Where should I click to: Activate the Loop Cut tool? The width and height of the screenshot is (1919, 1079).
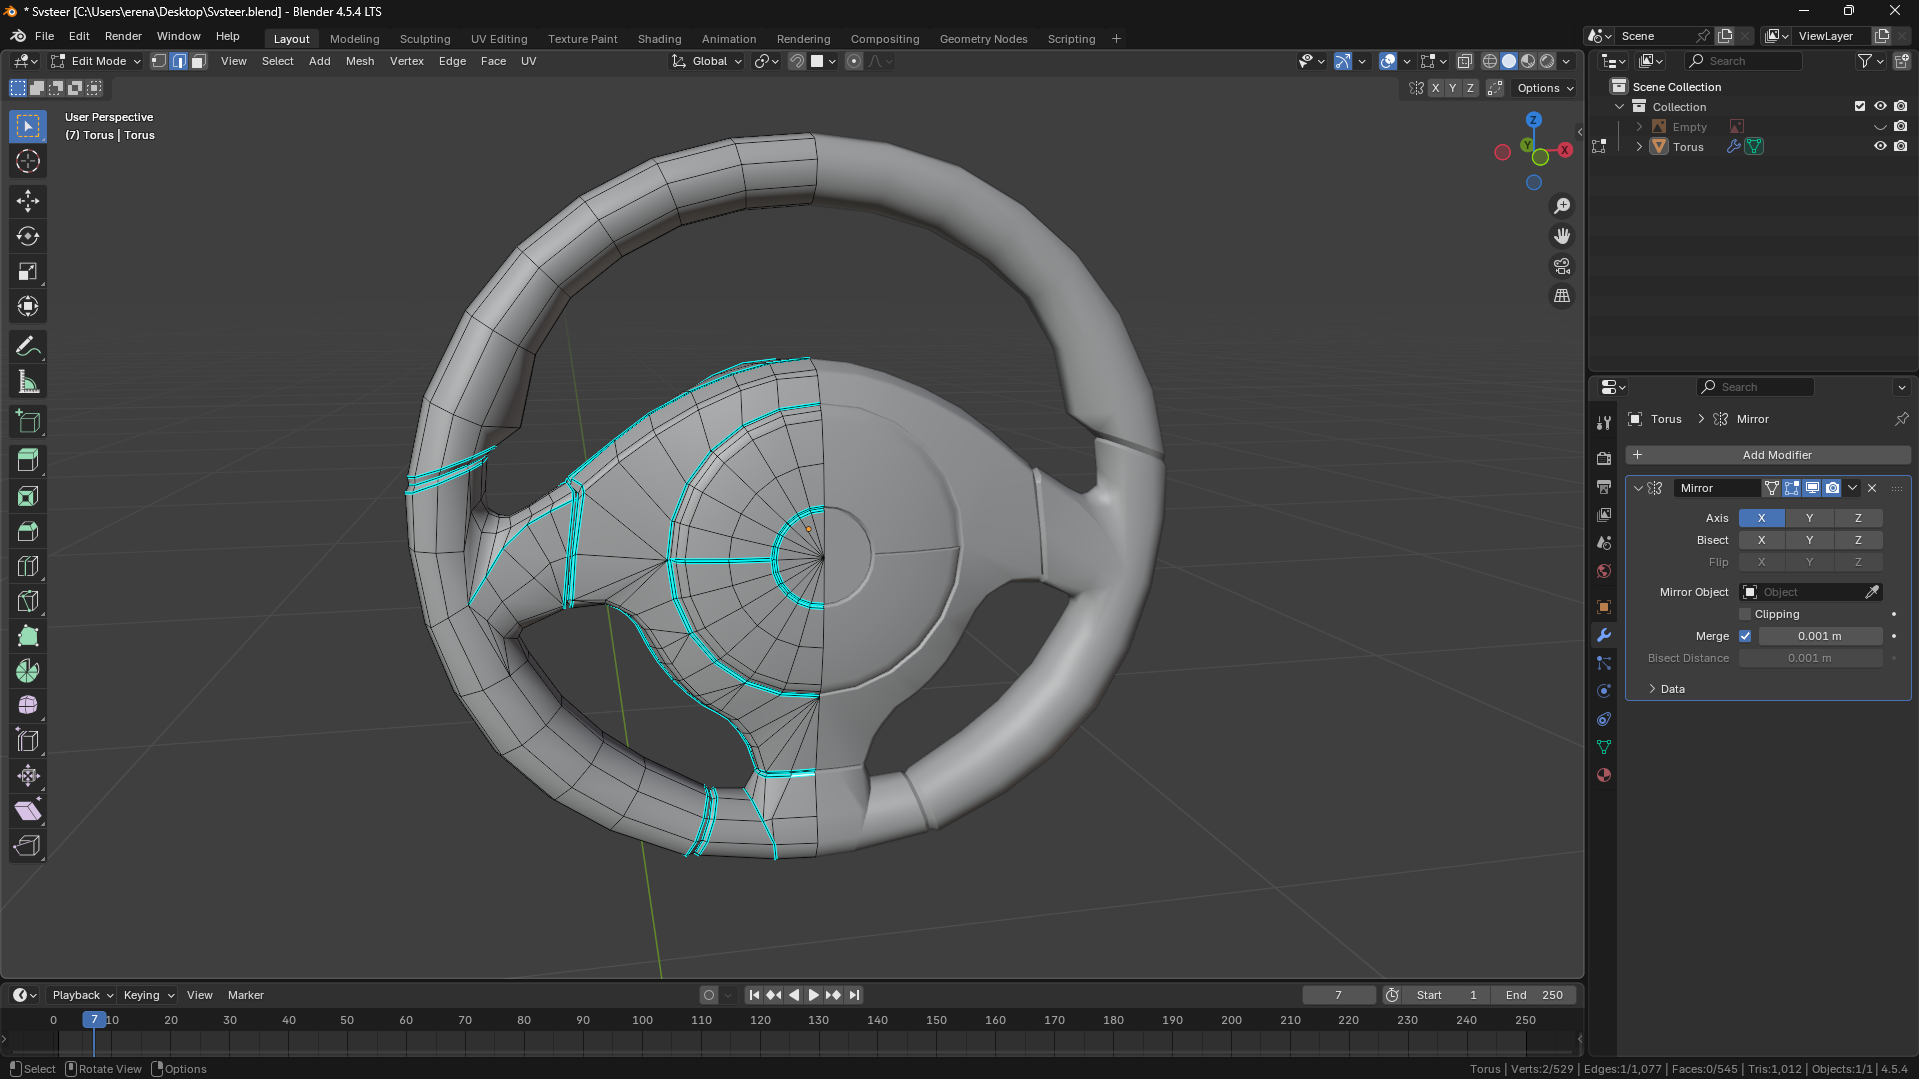pyautogui.click(x=28, y=566)
